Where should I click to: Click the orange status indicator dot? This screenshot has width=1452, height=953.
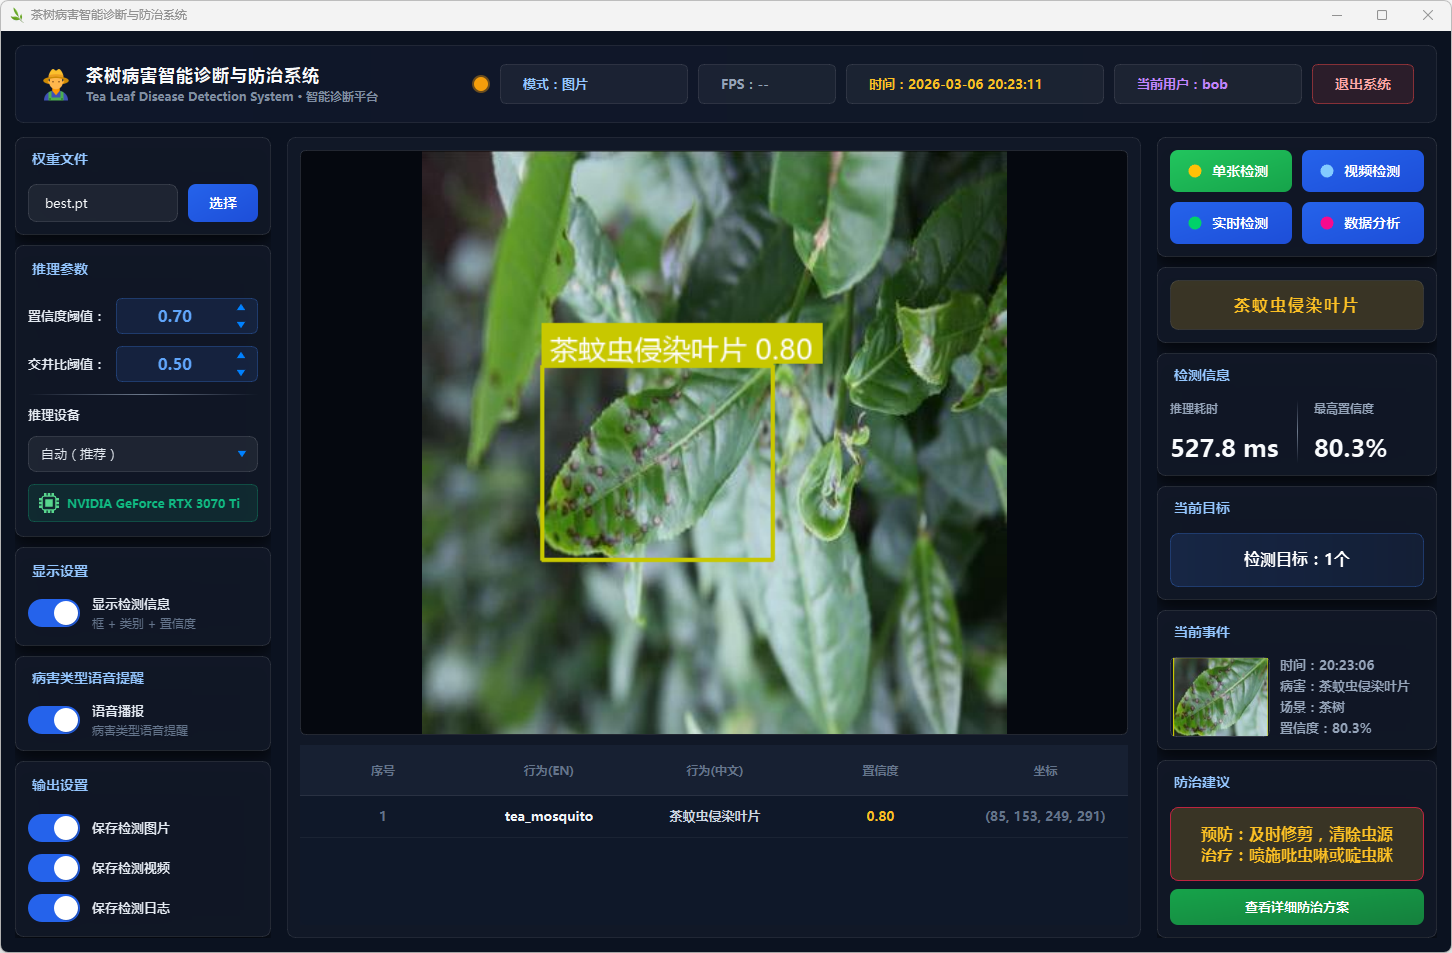click(481, 84)
